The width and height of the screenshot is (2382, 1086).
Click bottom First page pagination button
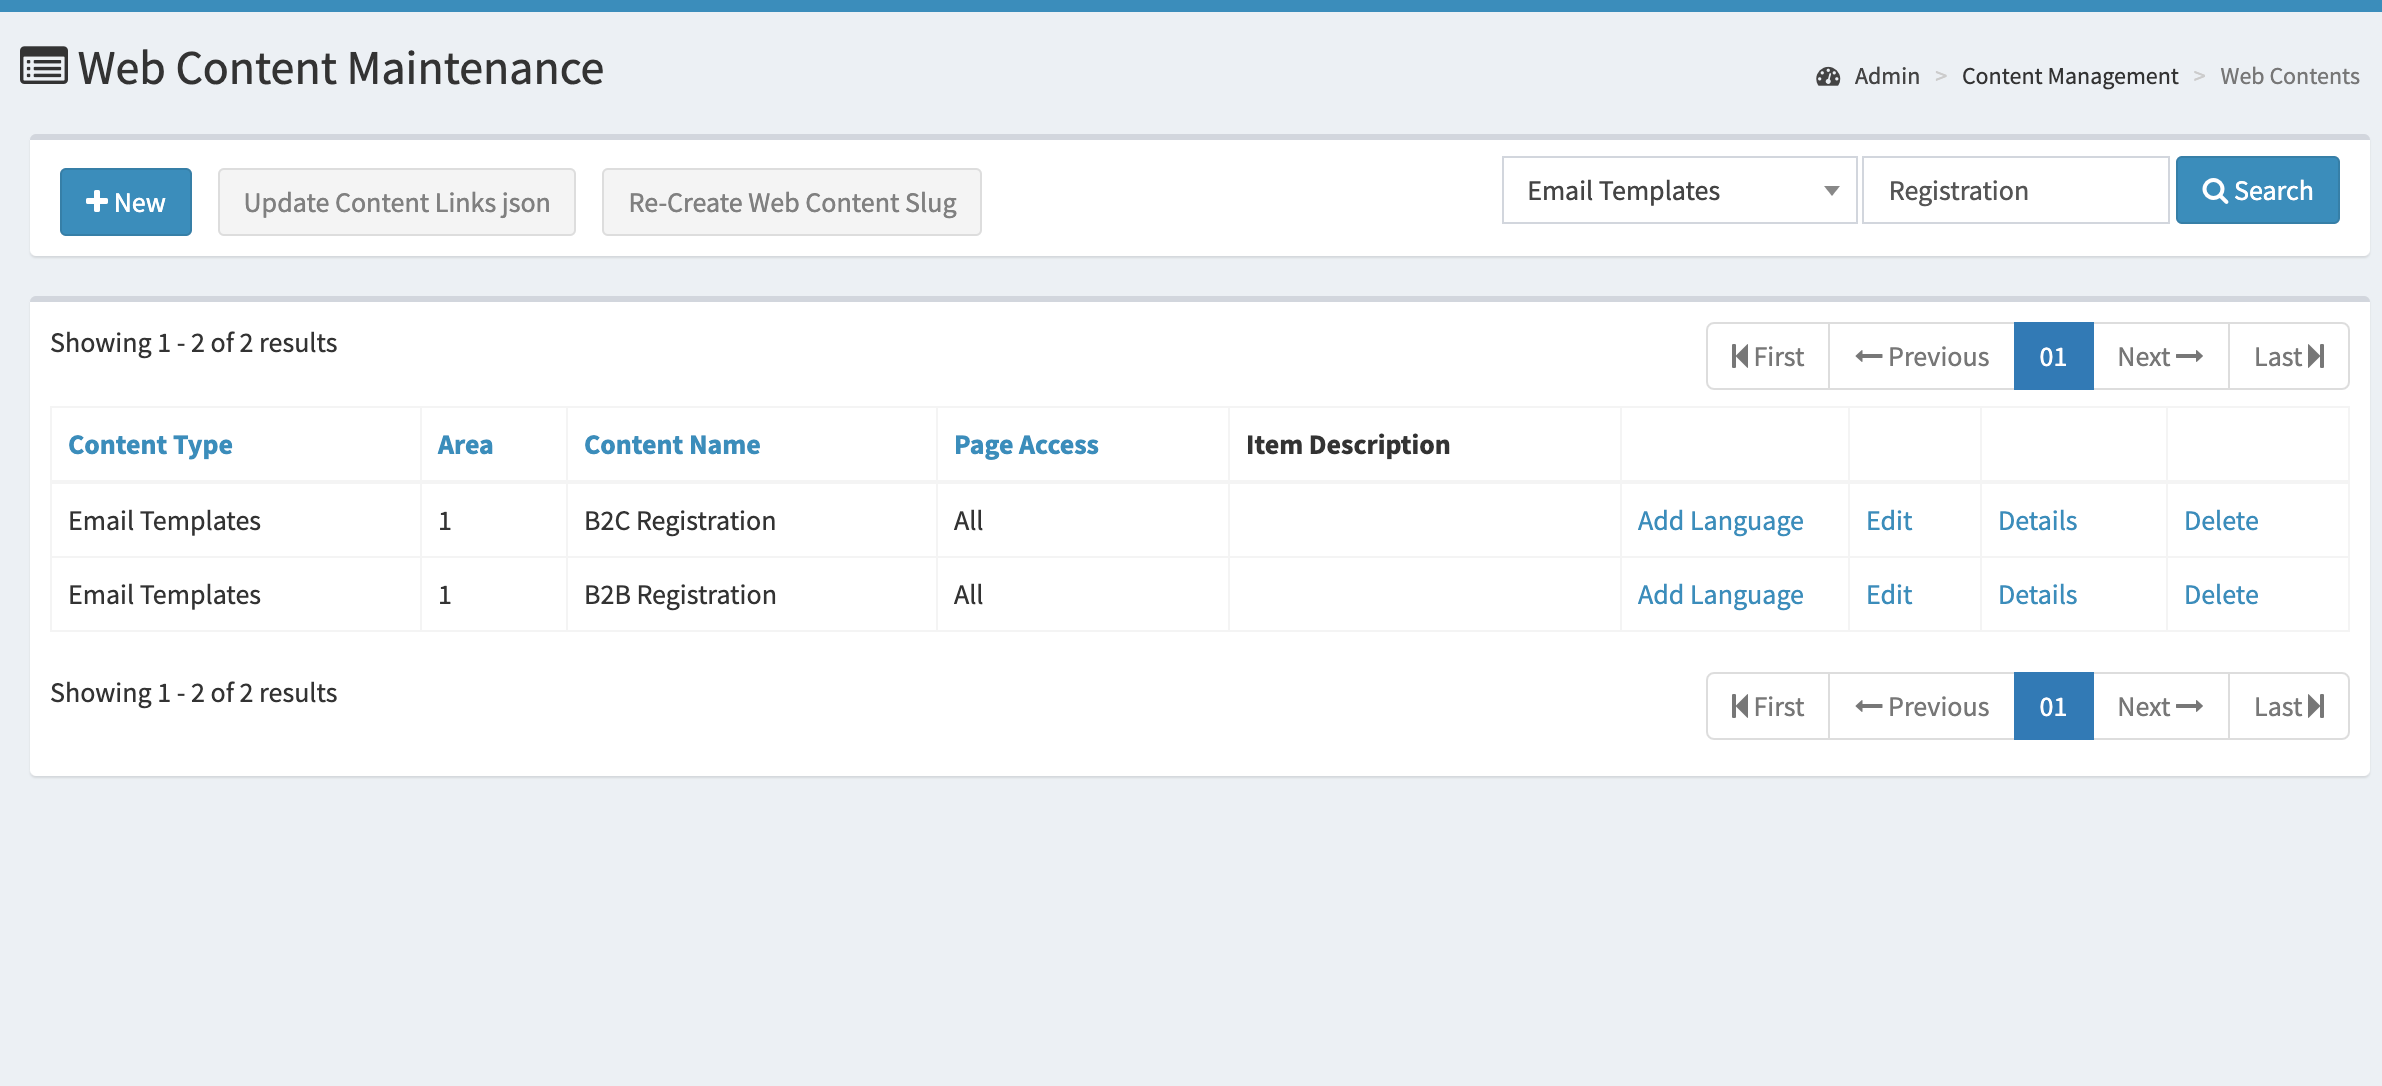pyautogui.click(x=1768, y=707)
